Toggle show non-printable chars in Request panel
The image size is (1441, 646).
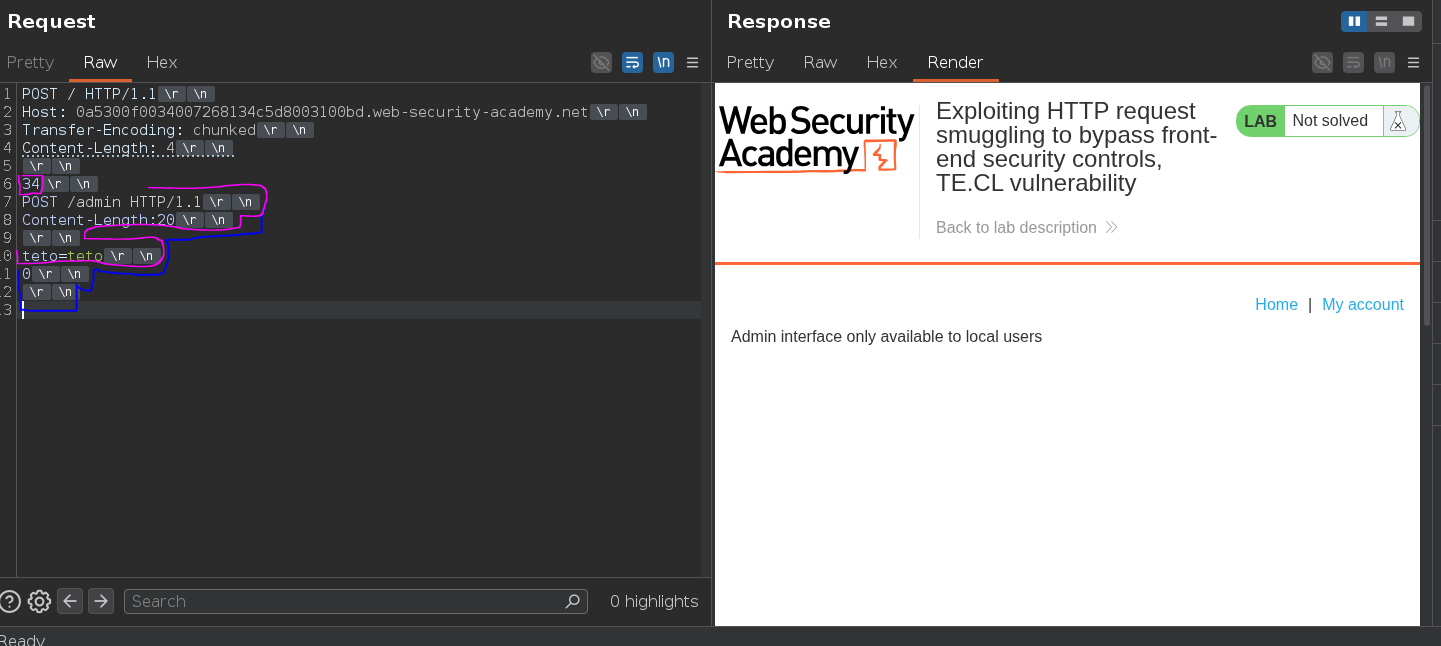[x=663, y=62]
